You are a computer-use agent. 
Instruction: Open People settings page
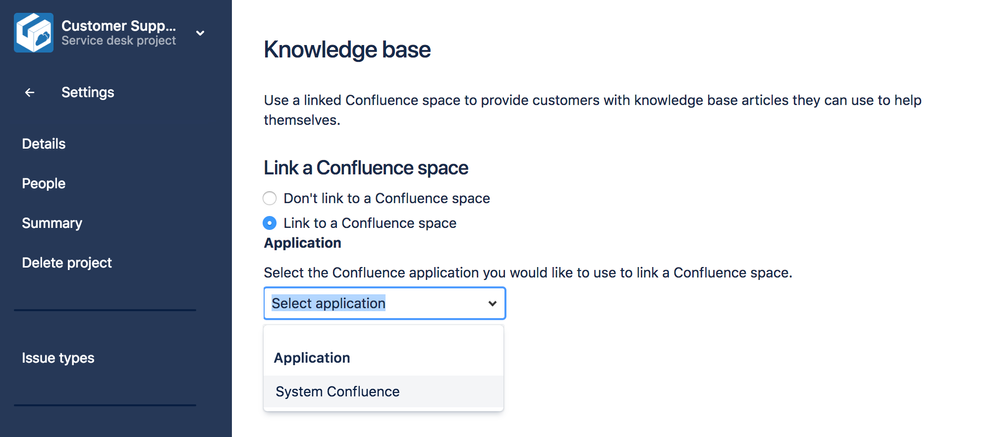coord(44,184)
